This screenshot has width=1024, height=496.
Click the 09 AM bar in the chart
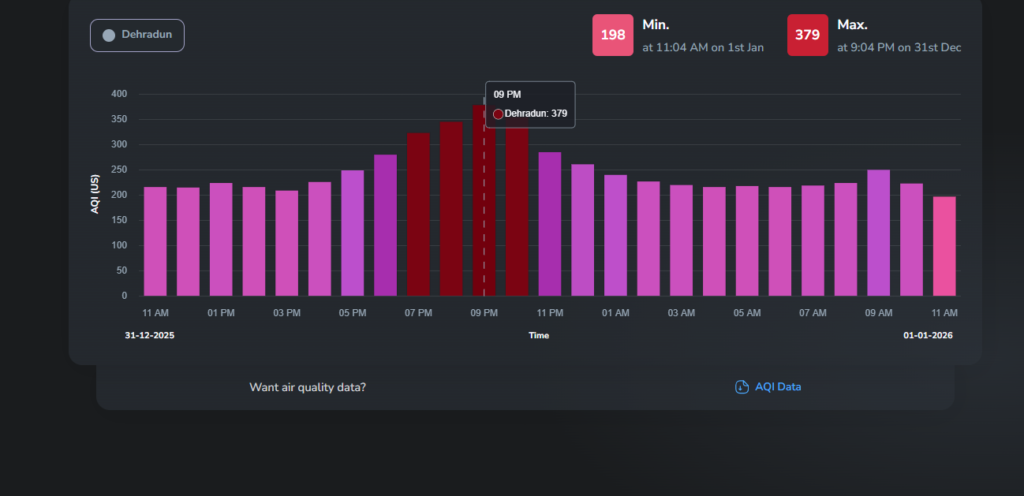pos(878,233)
